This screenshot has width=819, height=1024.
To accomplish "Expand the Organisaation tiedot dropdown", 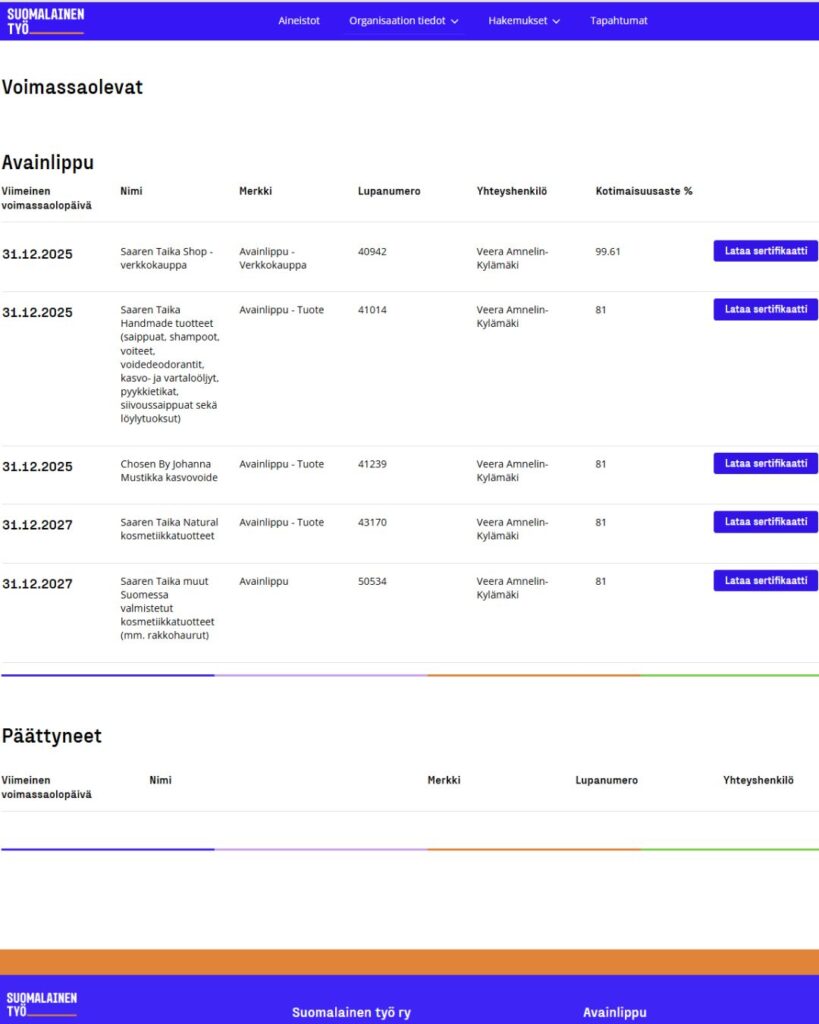I will click(x=404, y=20).
